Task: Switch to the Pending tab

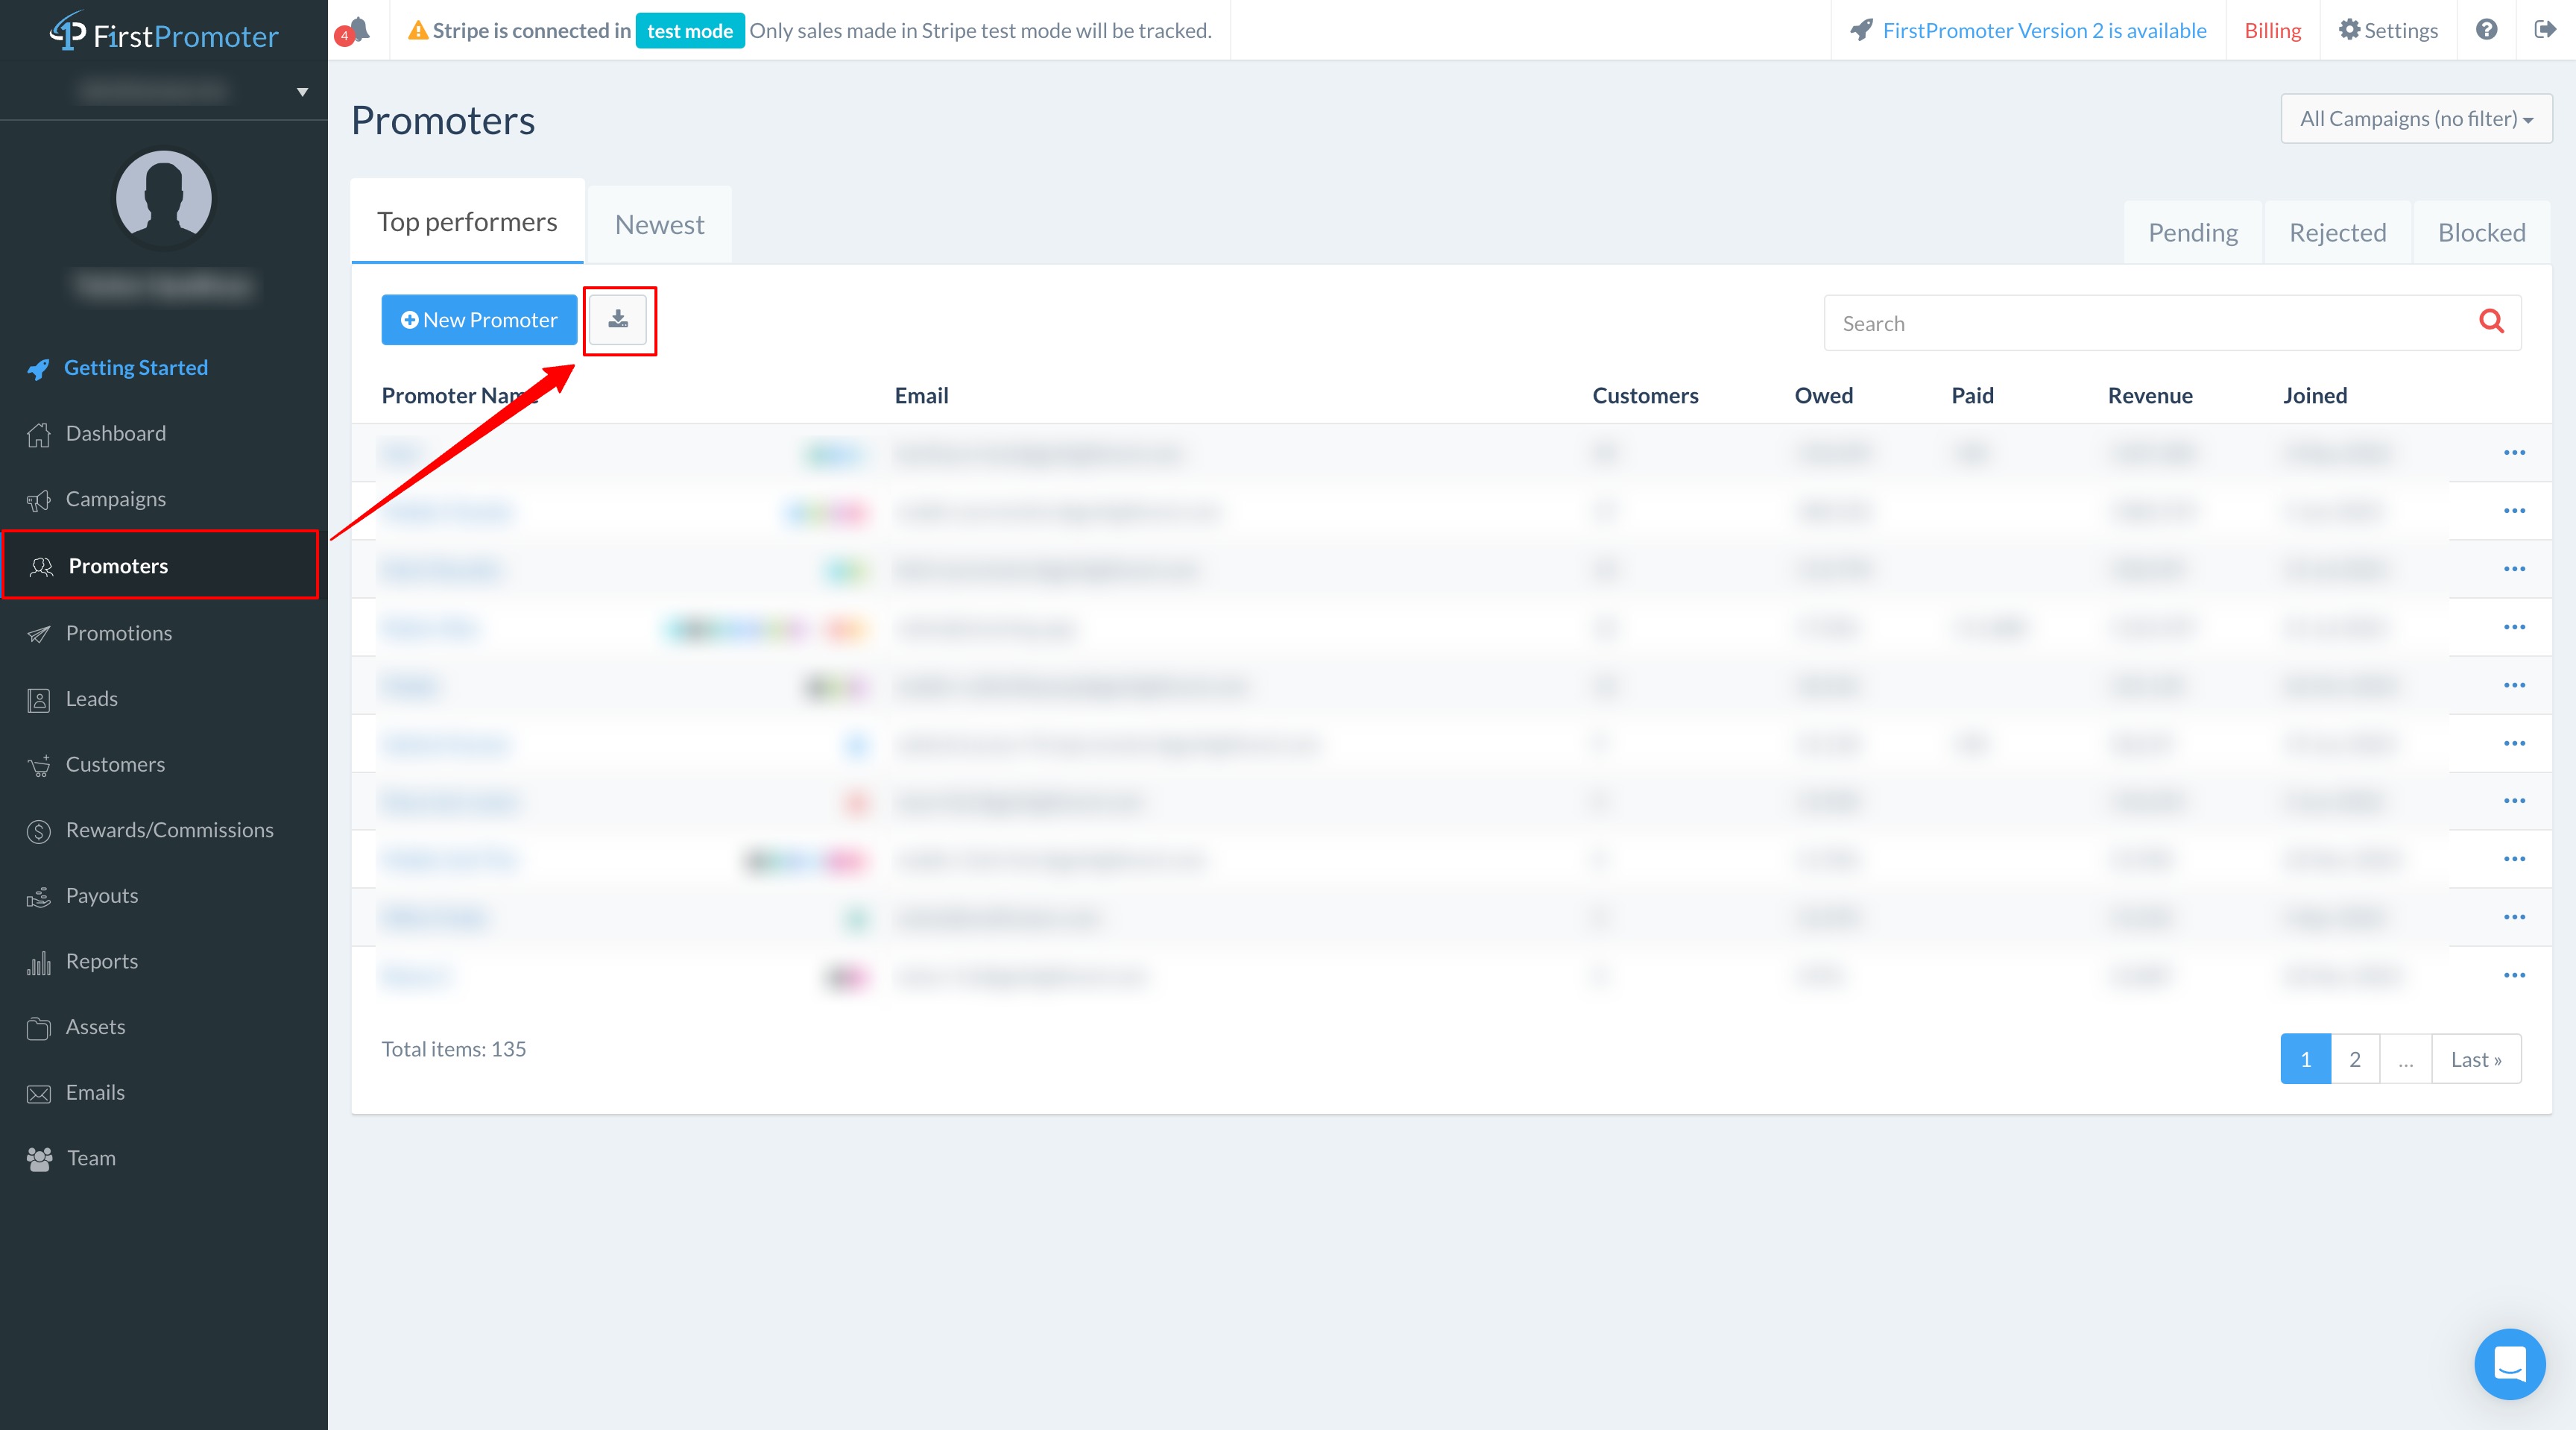Action: pos(2193,233)
